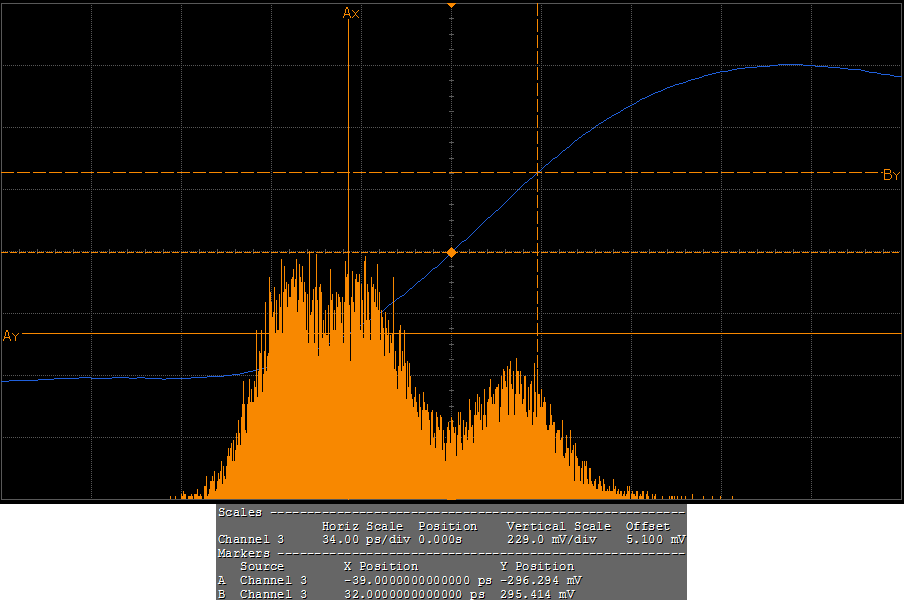
Task: Select marker B Y position 295.414 mV
Action: (x=539, y=594)
